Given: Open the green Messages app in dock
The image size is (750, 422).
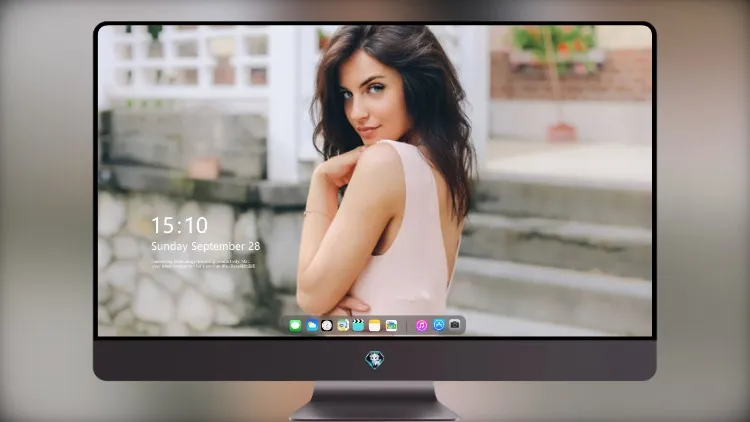Looking at the screenshot, I should [295, 325].
